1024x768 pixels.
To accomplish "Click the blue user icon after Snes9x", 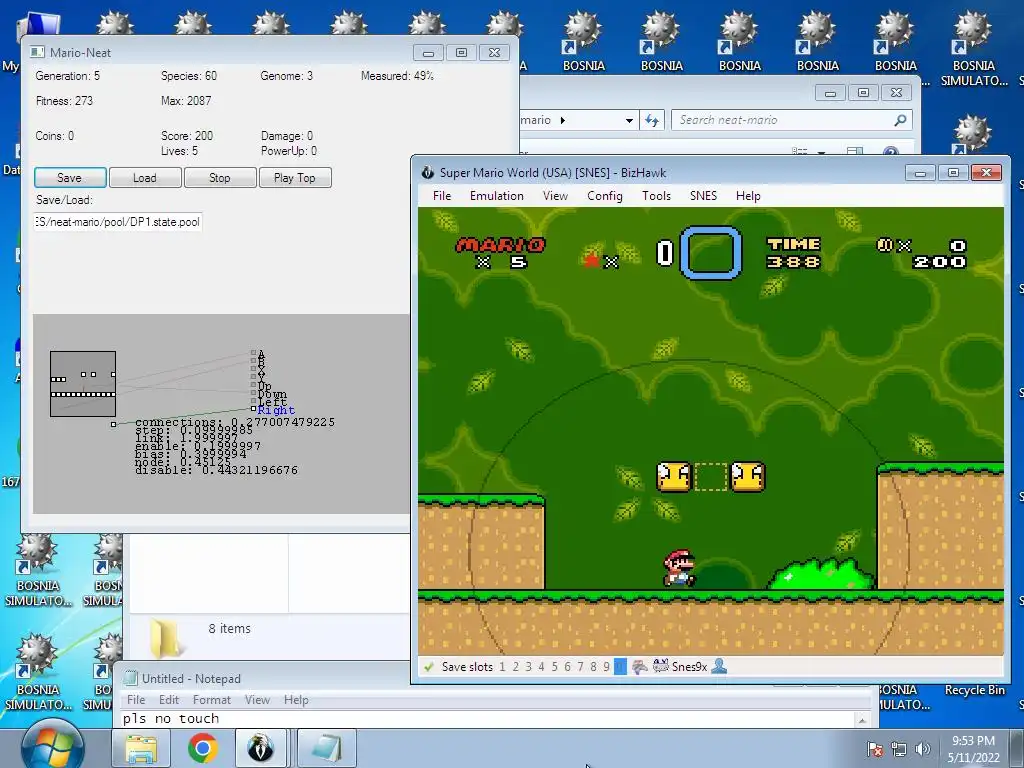I will [x=719, y=666].
